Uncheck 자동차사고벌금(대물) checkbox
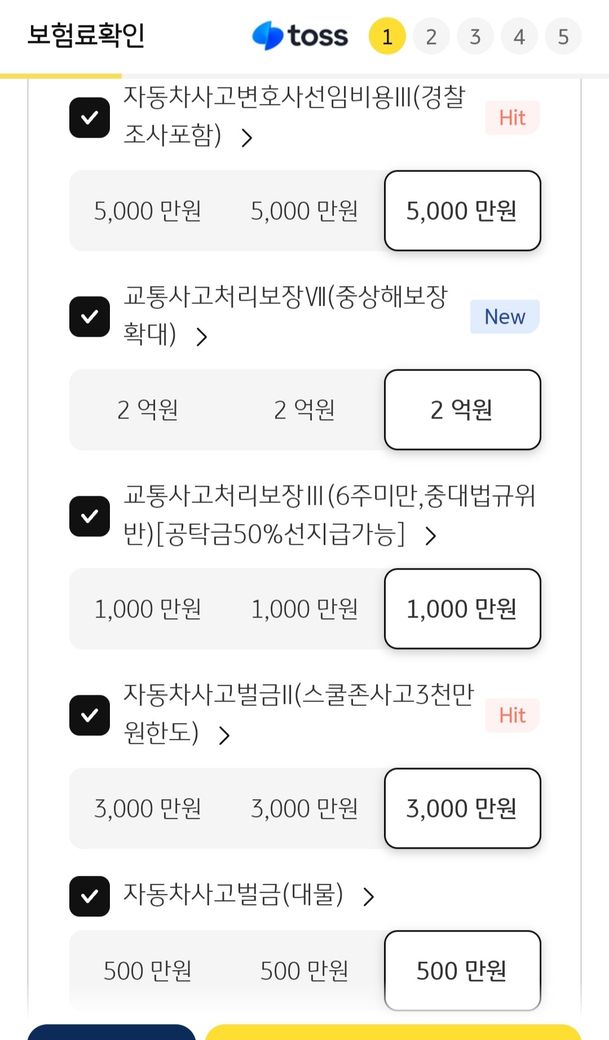This screenshot has width=609, height=1040. [x=89, y=896]
